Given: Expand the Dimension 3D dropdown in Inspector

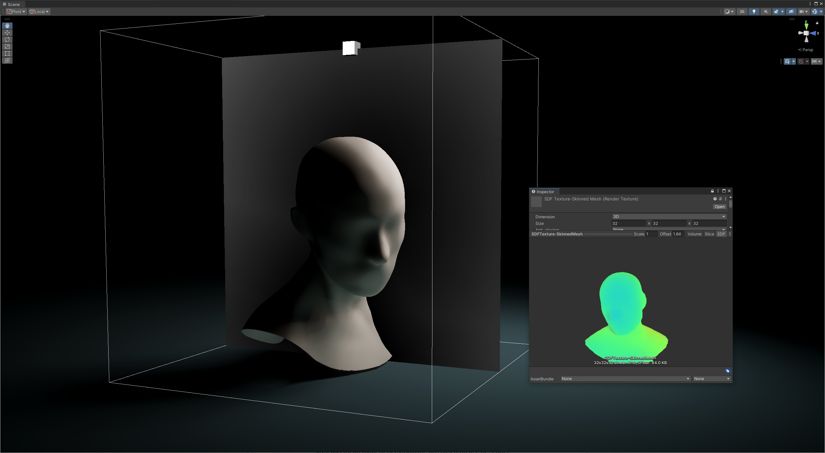Looking at the screenshot, I should pyautogui.click(x=669, y=217).
